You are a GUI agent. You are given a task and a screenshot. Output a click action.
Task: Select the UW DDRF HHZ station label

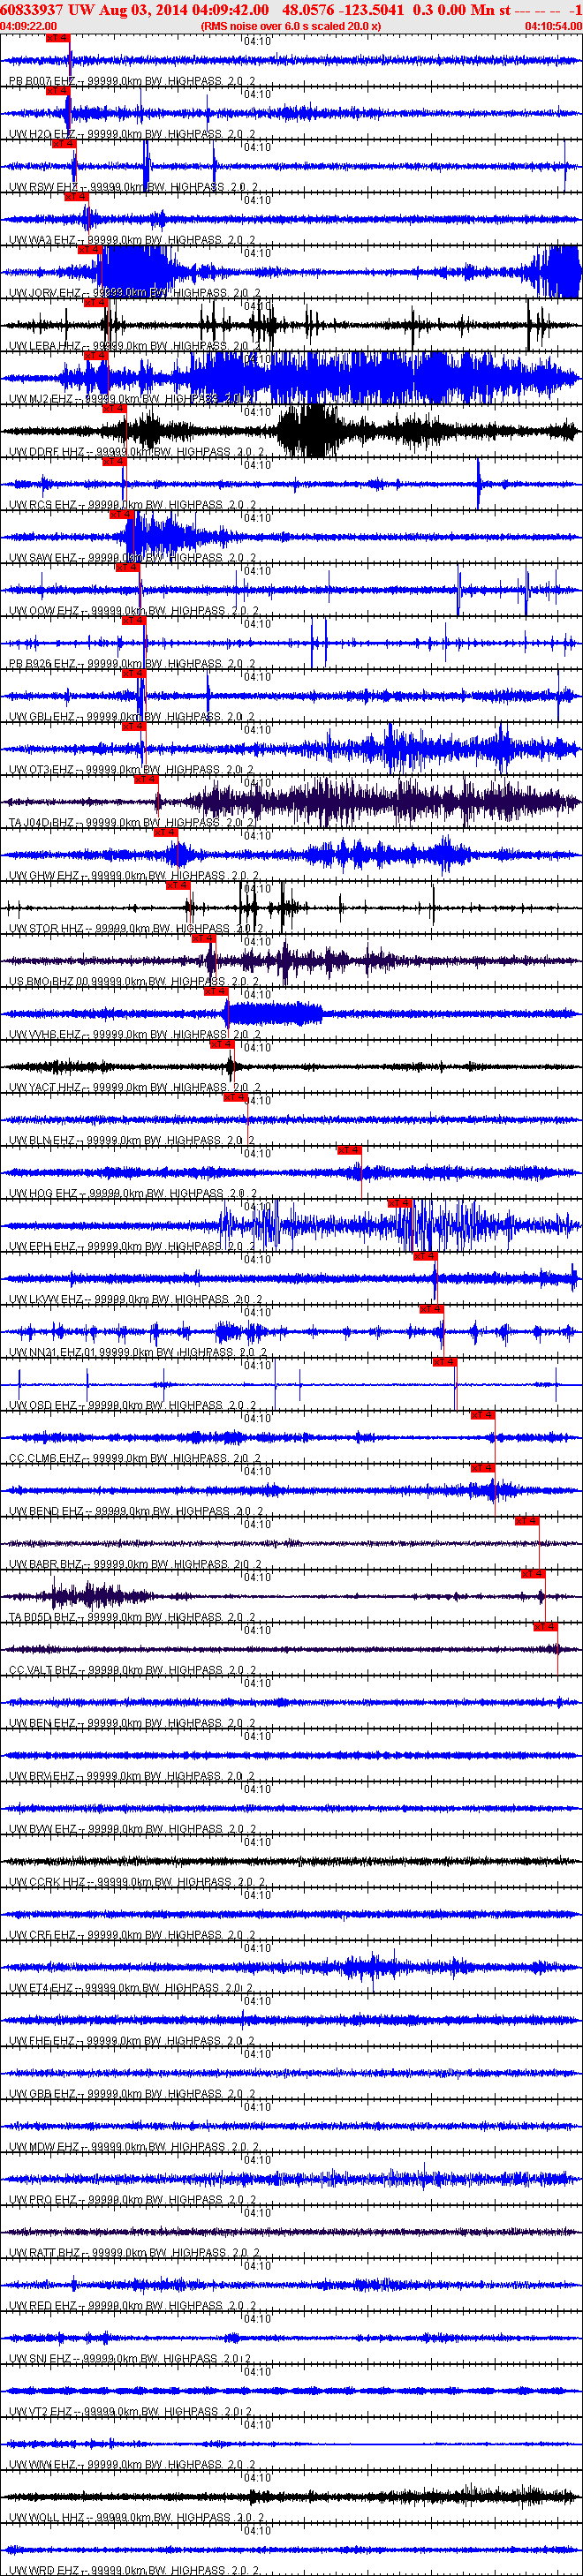pyautogui.click(x=137, y=452)
